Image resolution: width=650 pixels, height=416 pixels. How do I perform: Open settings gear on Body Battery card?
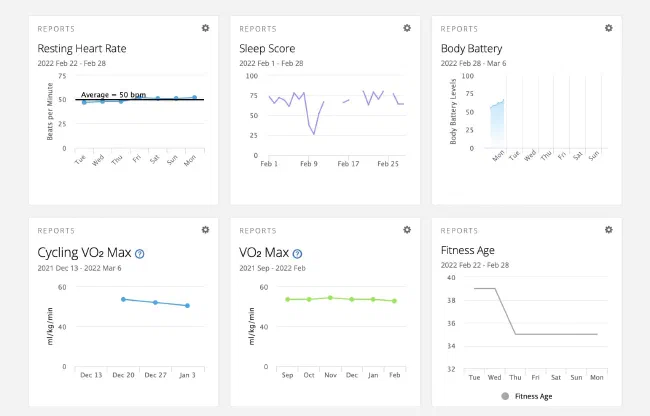(609, 28)
